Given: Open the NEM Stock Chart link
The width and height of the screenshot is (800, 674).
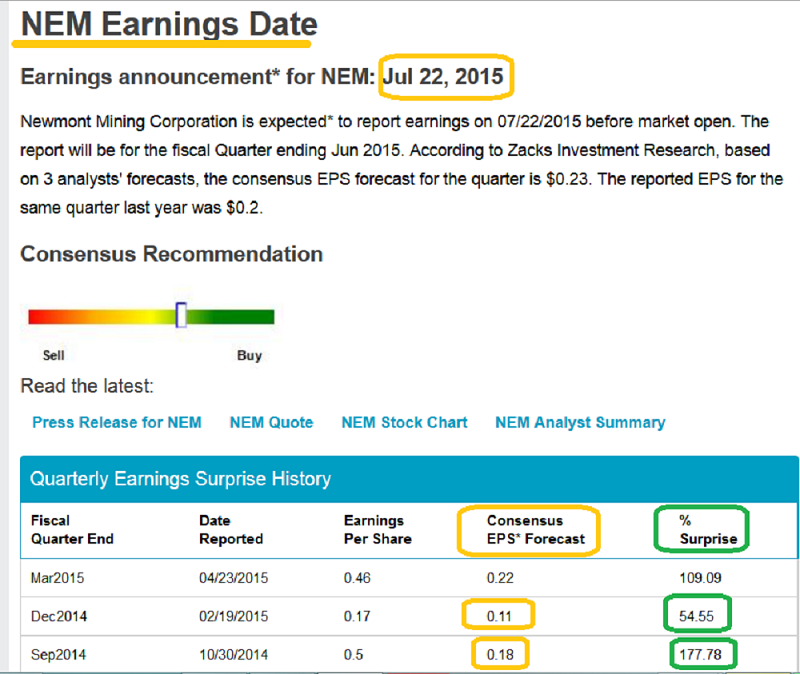Looking at the screenshot, I should pyautogui.click(x=405, y=422).
